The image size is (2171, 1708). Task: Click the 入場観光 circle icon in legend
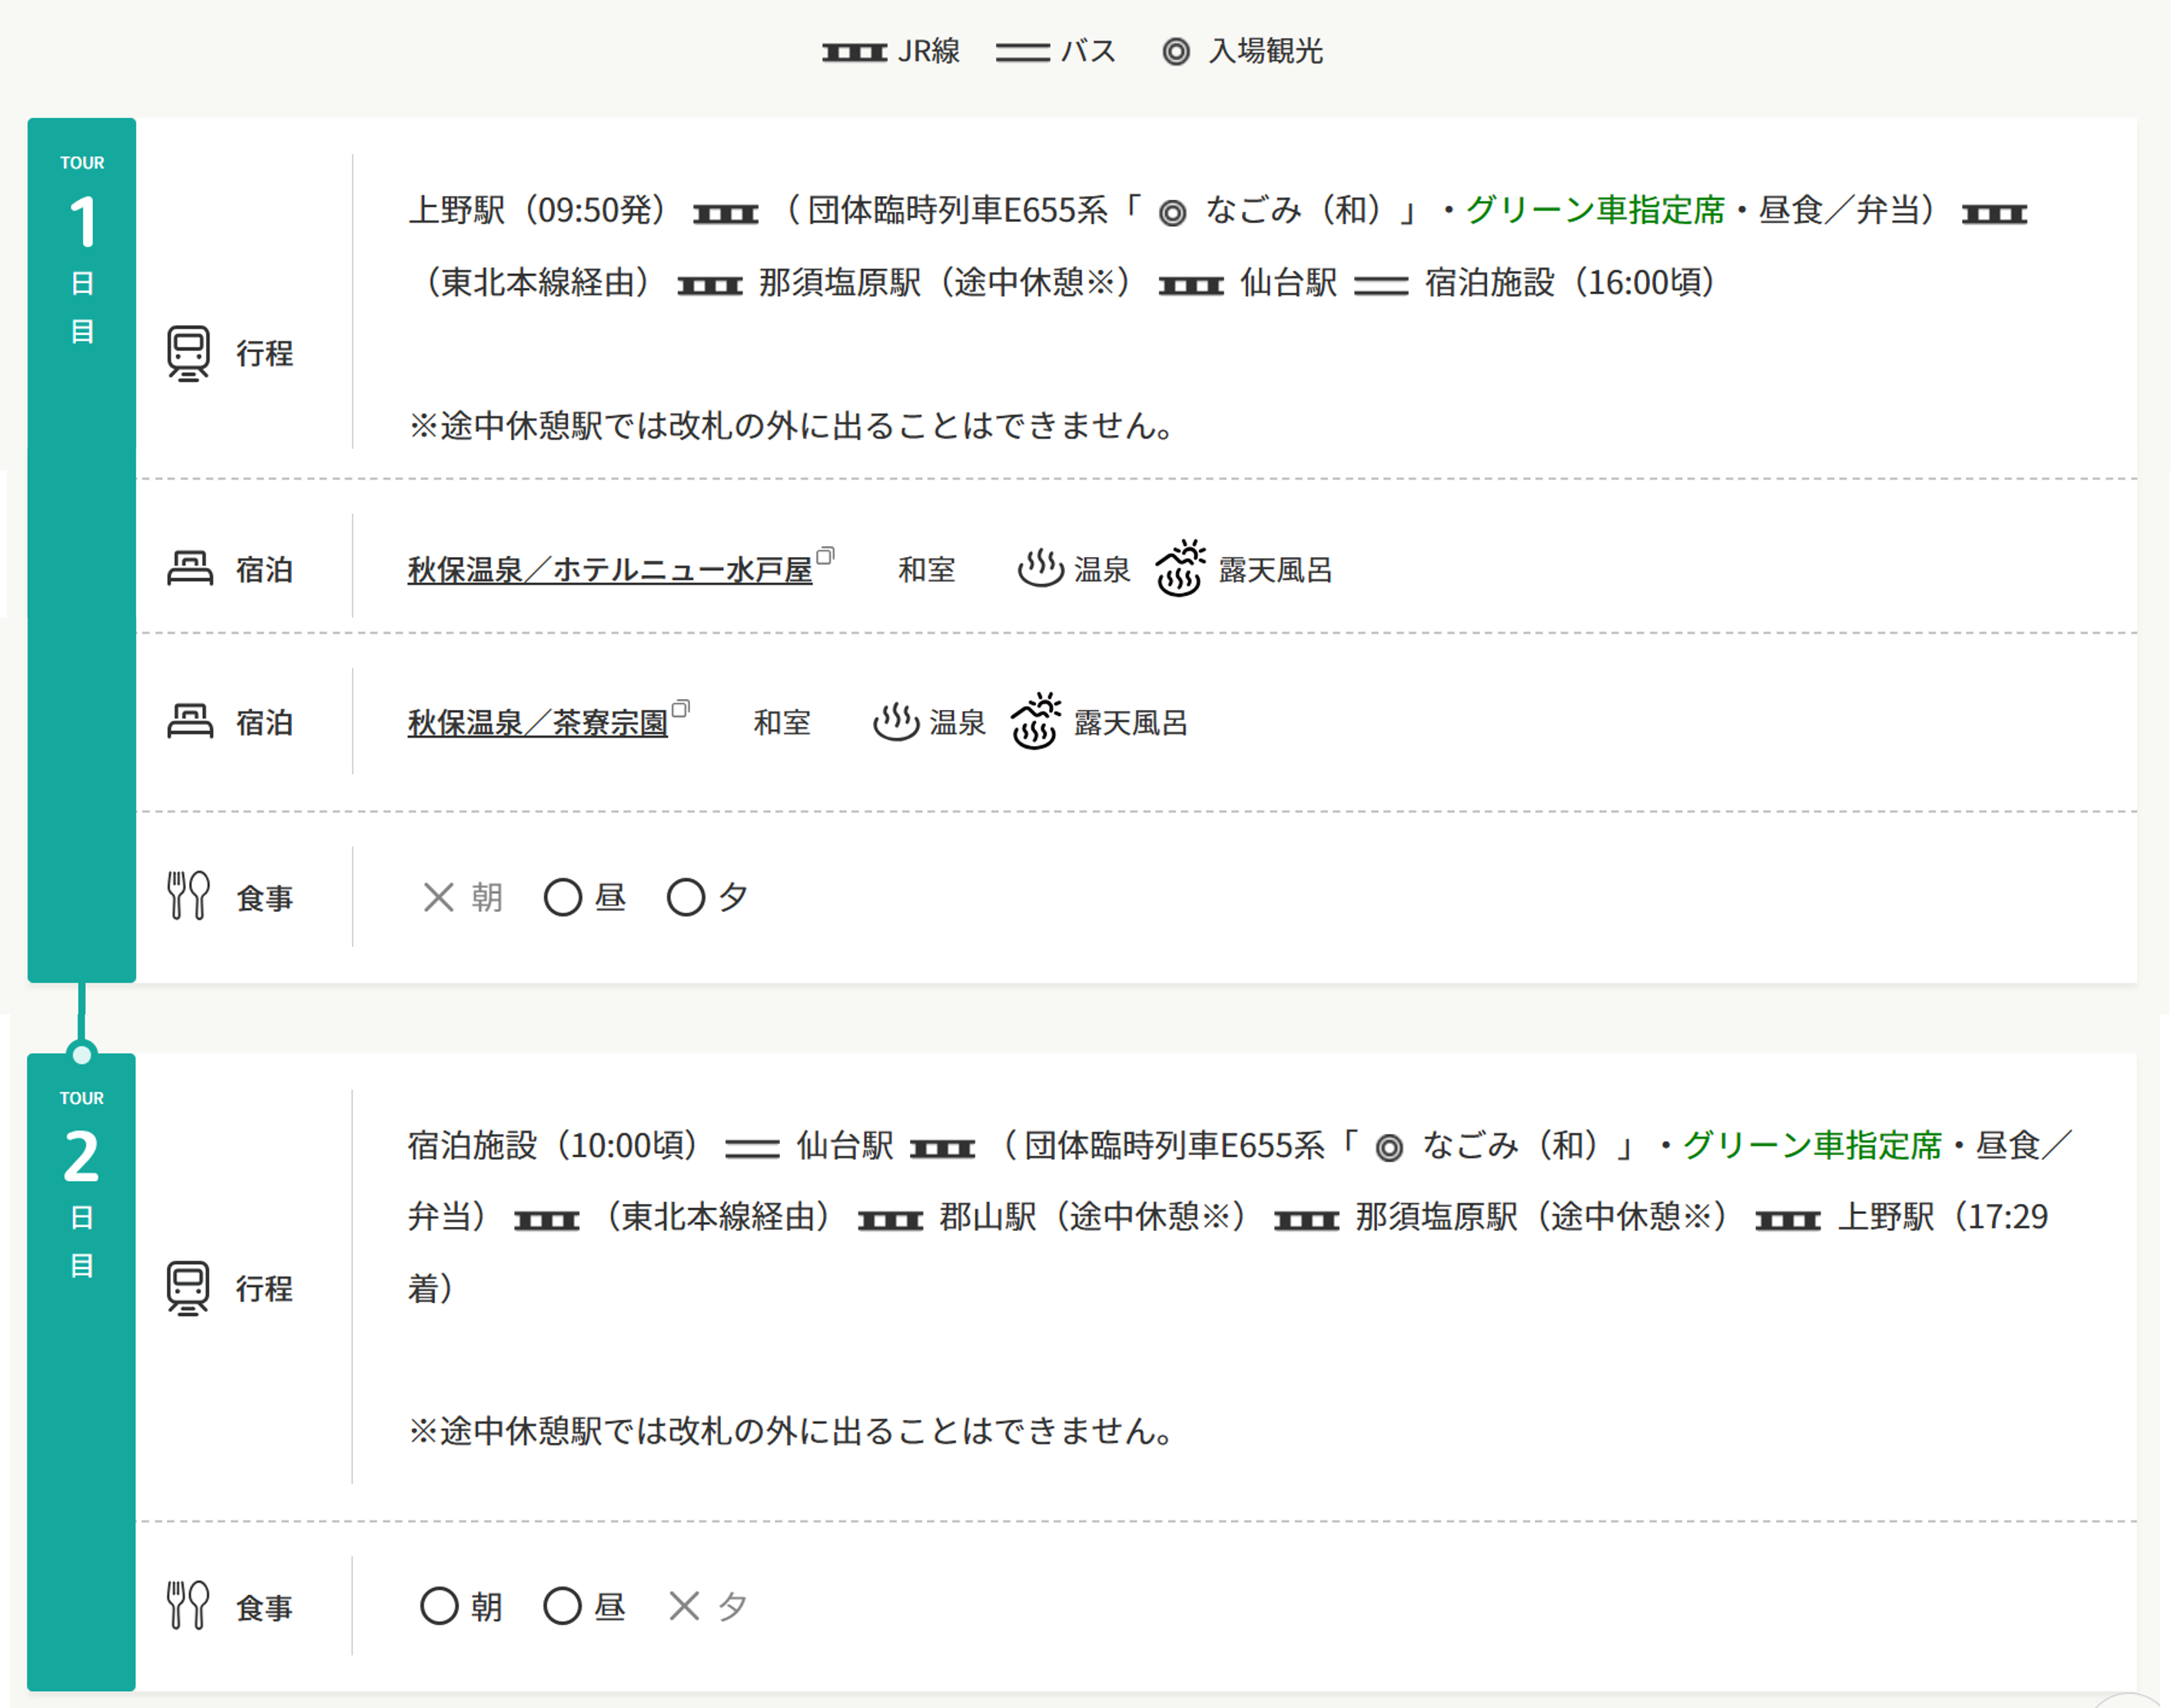[x=1176, y=52]
